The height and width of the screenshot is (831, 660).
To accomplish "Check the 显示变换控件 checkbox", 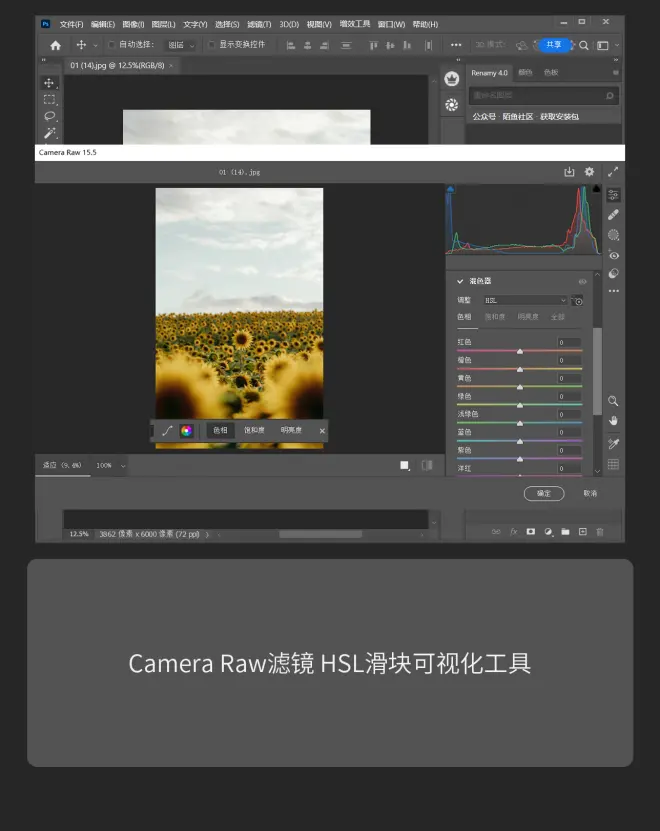I will [211, 45].
